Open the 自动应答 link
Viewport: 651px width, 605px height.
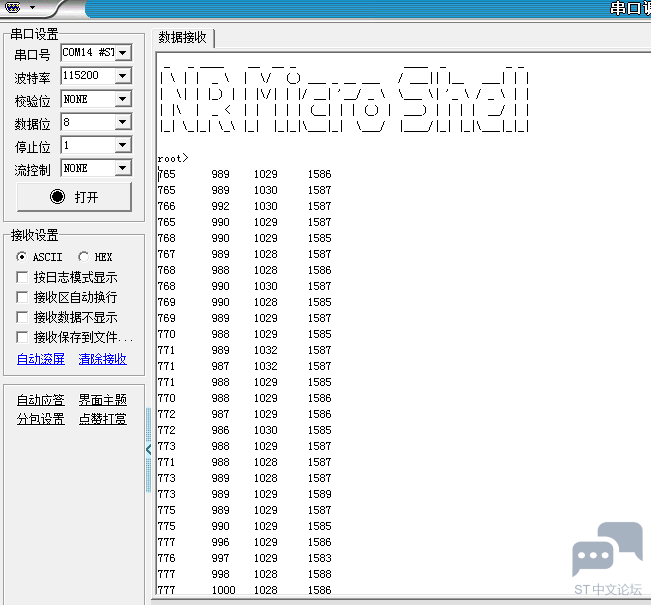[41, 400]
